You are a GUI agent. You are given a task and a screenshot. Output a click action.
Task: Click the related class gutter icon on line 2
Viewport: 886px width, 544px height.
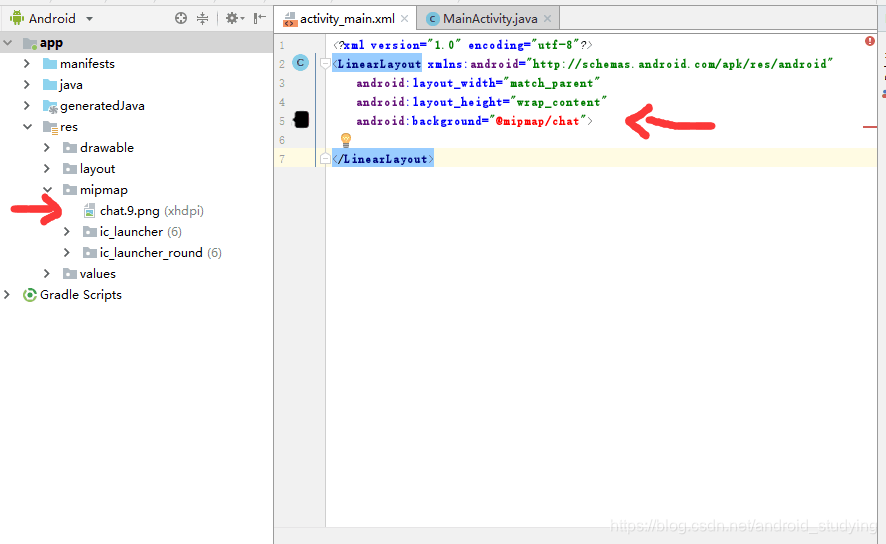point(301,63)
